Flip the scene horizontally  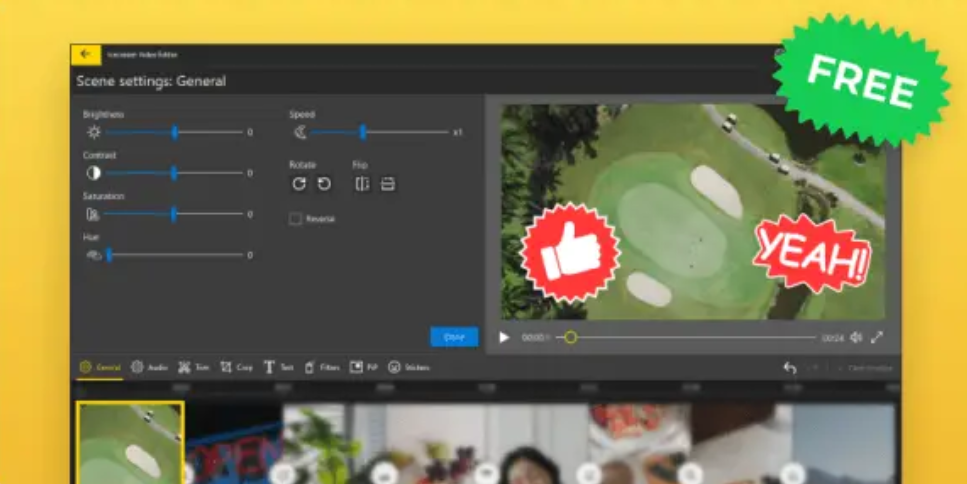click(x=363, y=184)
